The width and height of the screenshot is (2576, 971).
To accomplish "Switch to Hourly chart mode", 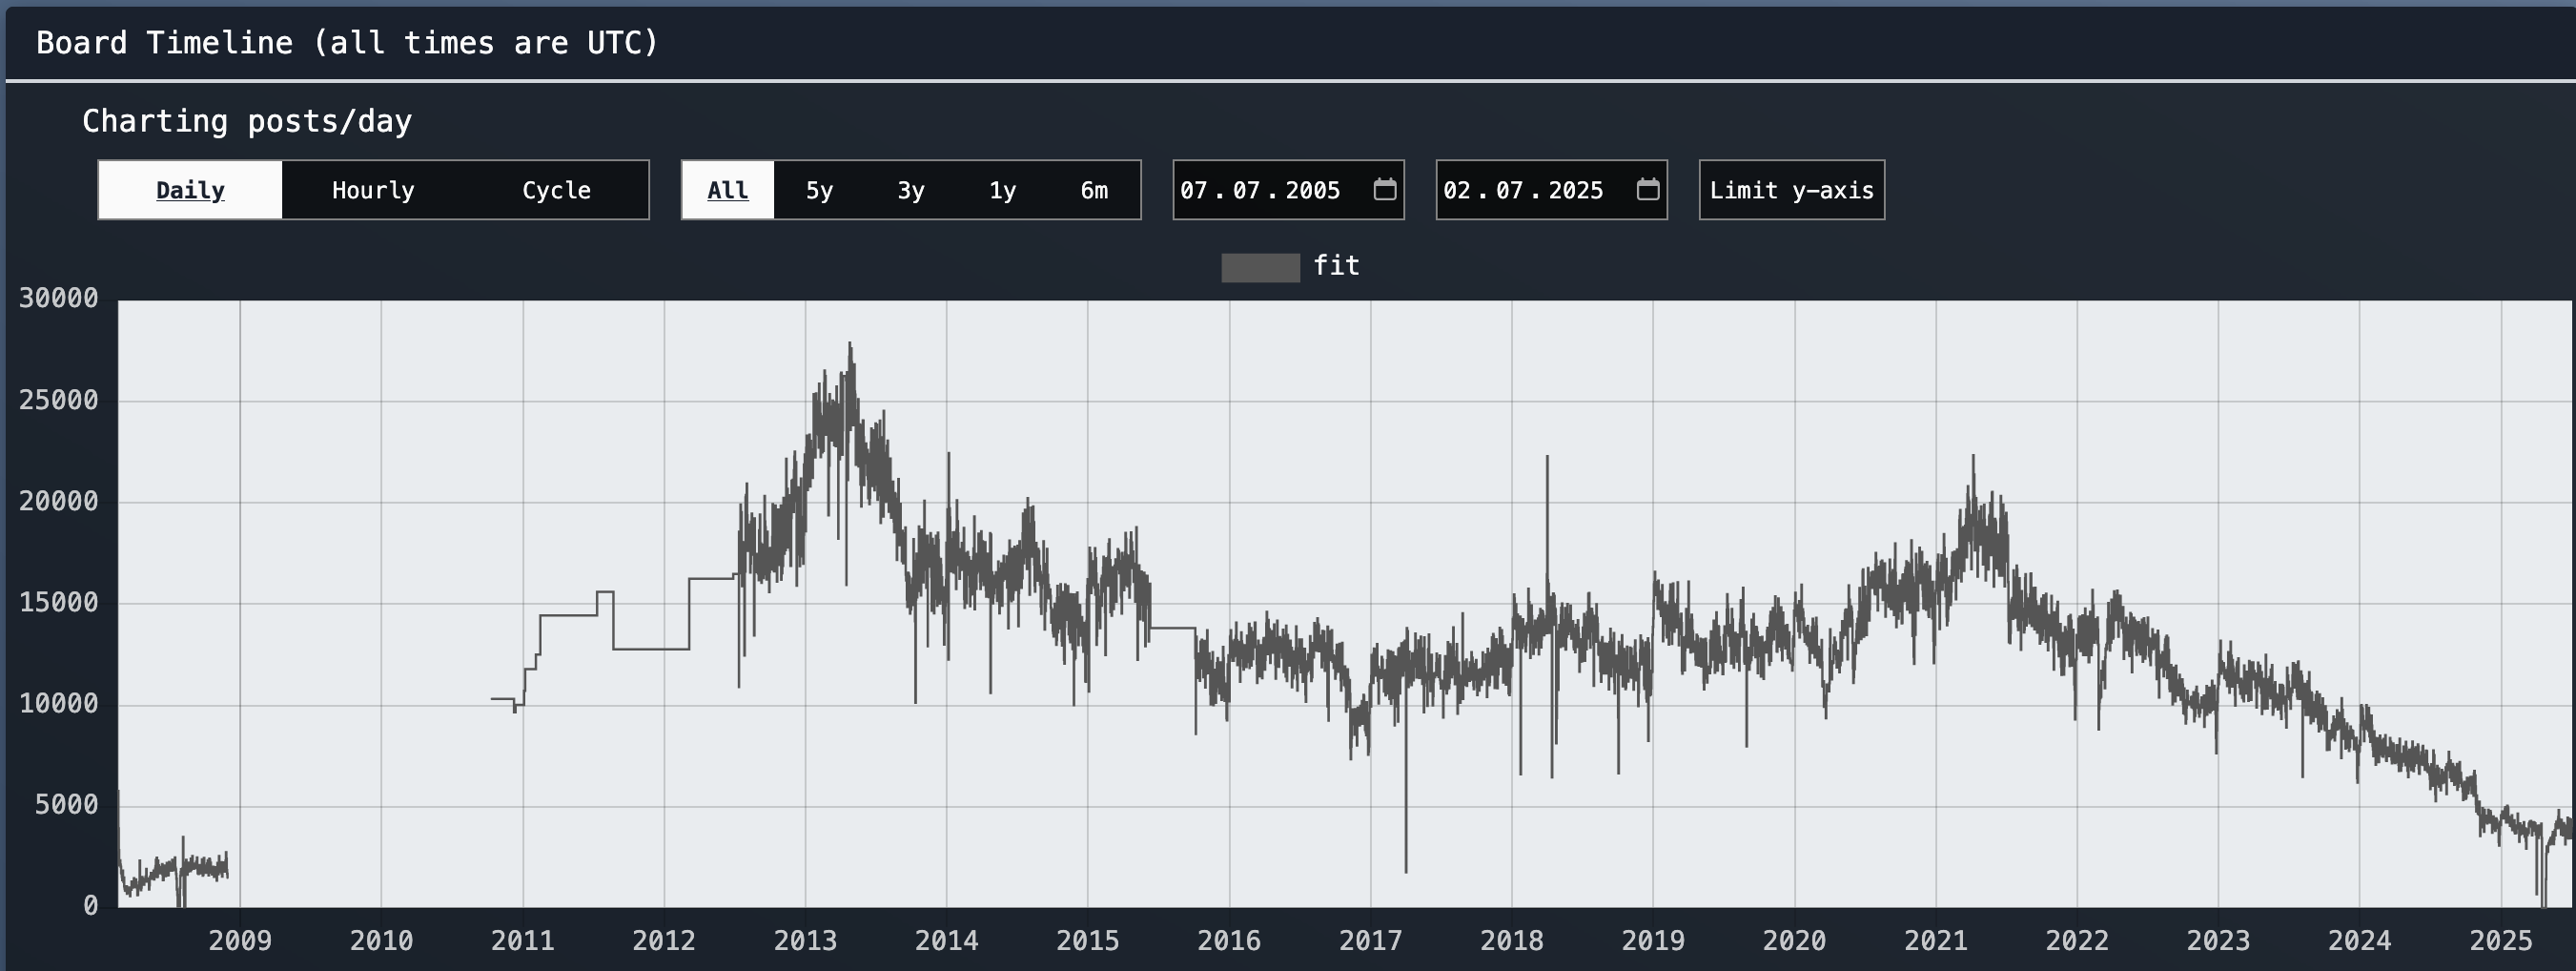I will [373, 190].
